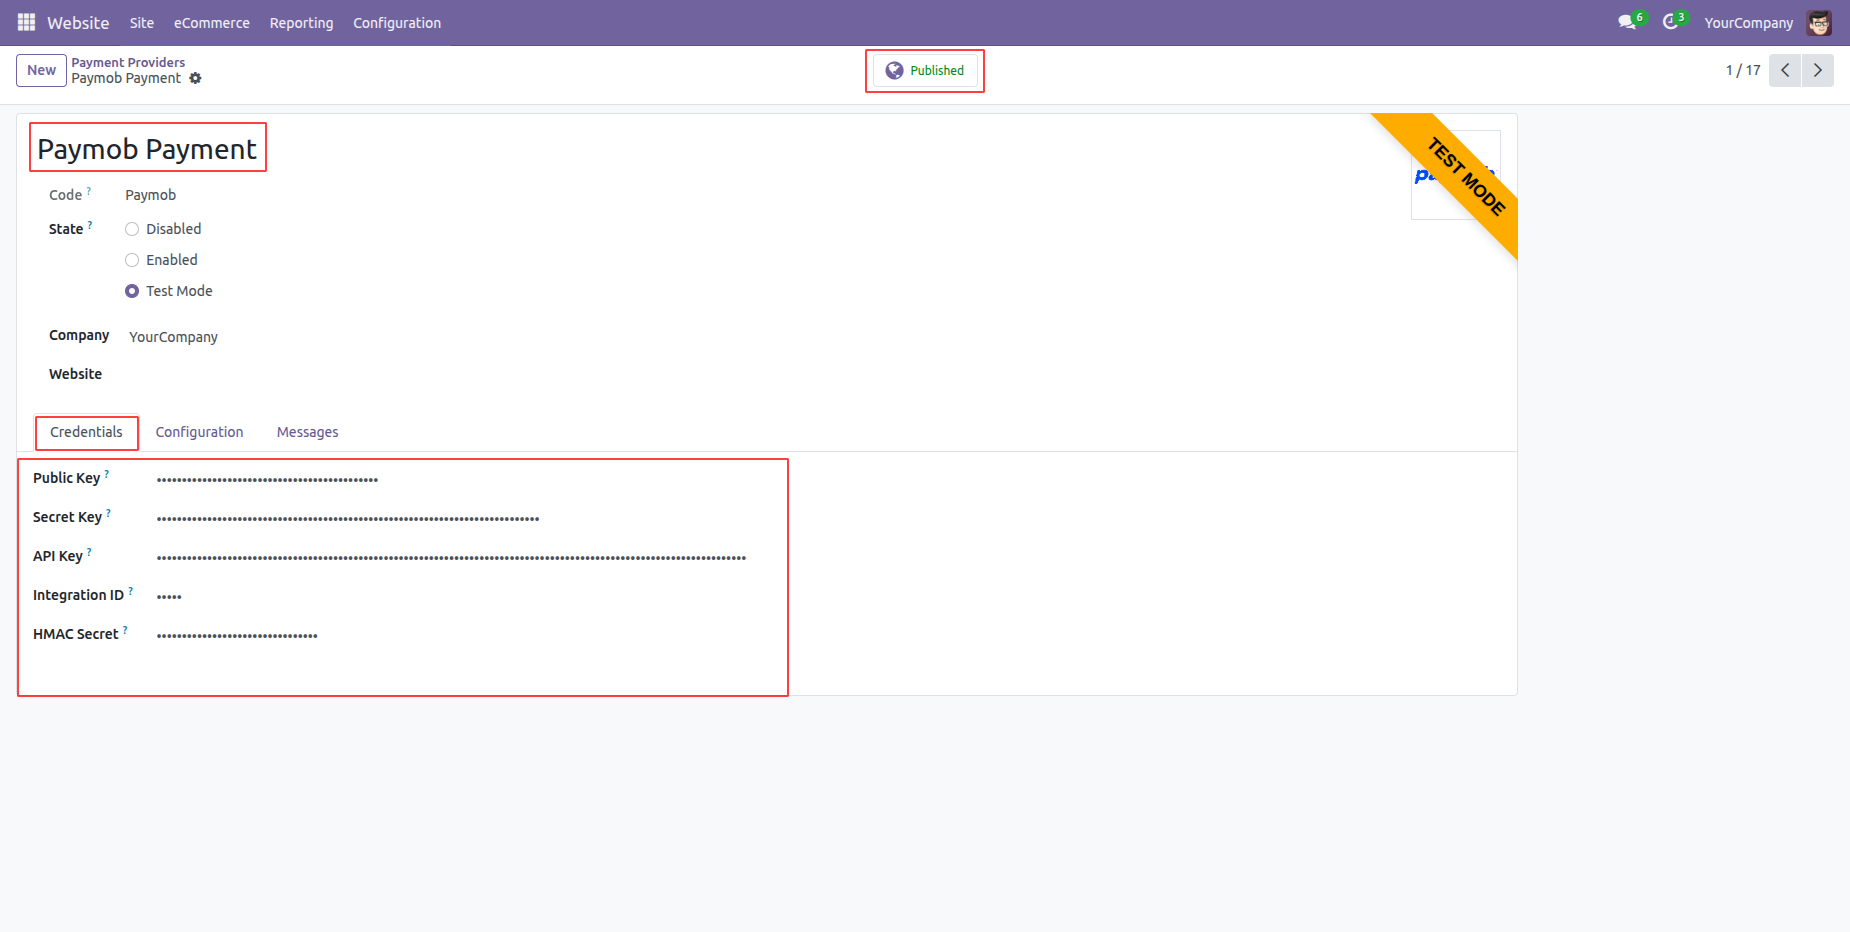This screenshot has width=1850, height=932.
Task: Open the apps grid menu icon
Action: point(26,22)
